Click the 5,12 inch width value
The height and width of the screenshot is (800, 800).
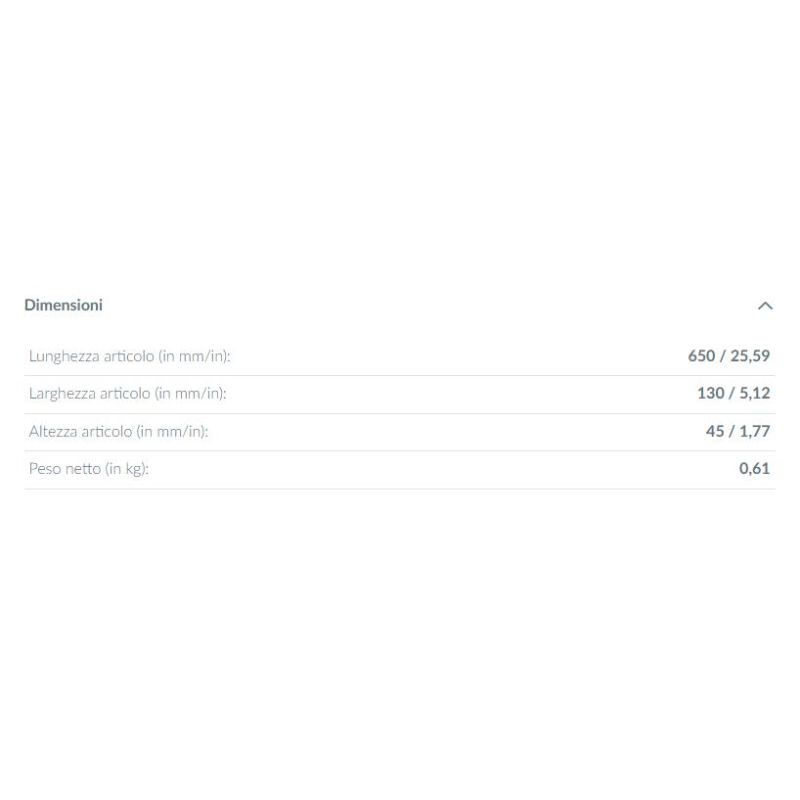pos(754,394)
